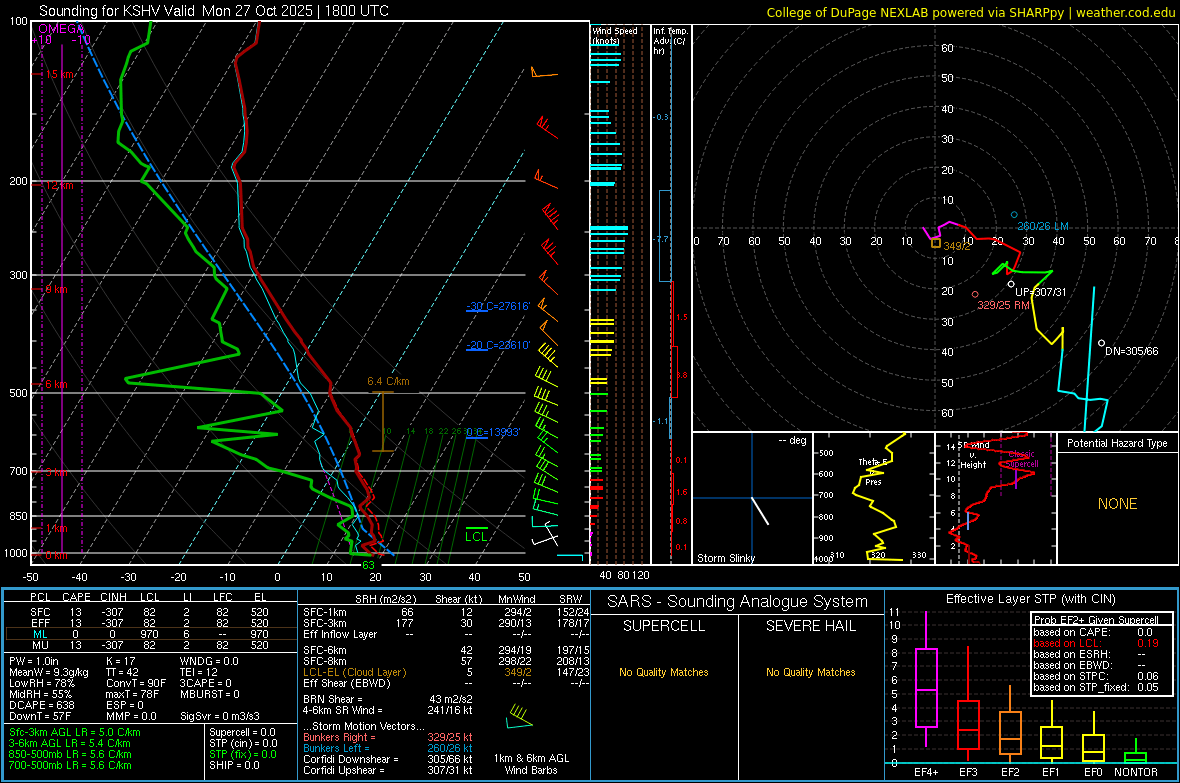The image size is (1180, 783).
Task: Click the 'Bunkers Left =' storm motion line
Action: click(x=388, y=748)
